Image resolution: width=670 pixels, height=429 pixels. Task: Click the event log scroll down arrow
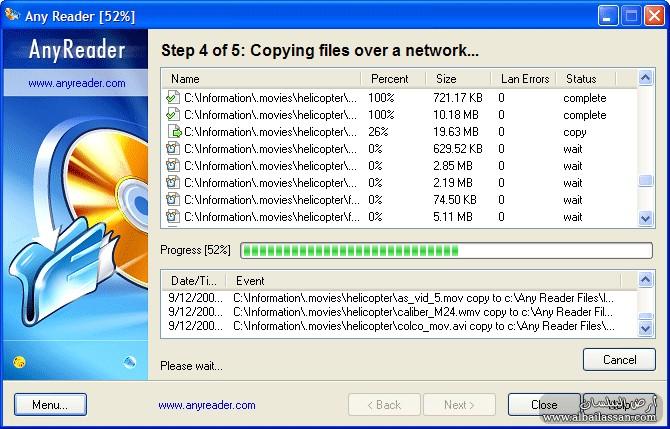click(645, 329)
